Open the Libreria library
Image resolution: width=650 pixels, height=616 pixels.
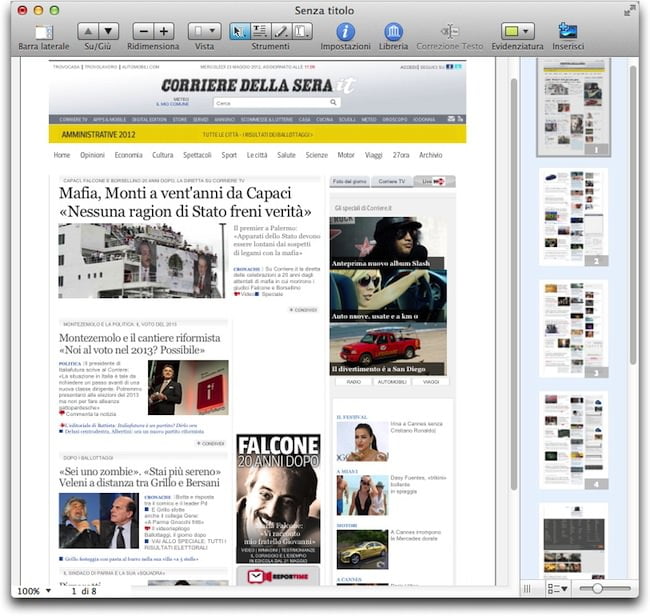[394, 32]
